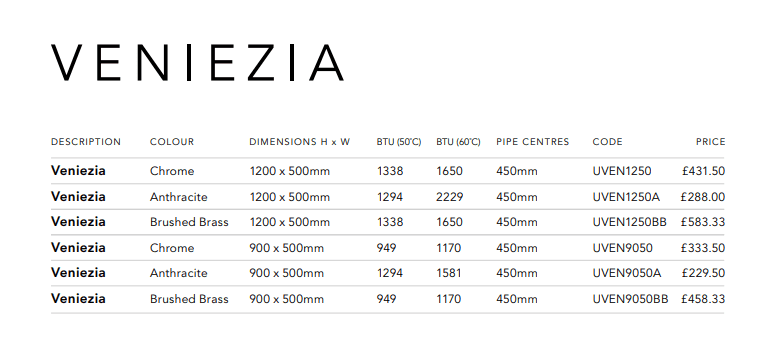Click the £229.50 price
This screenshot has width=777, height=363.
point(703,273)
